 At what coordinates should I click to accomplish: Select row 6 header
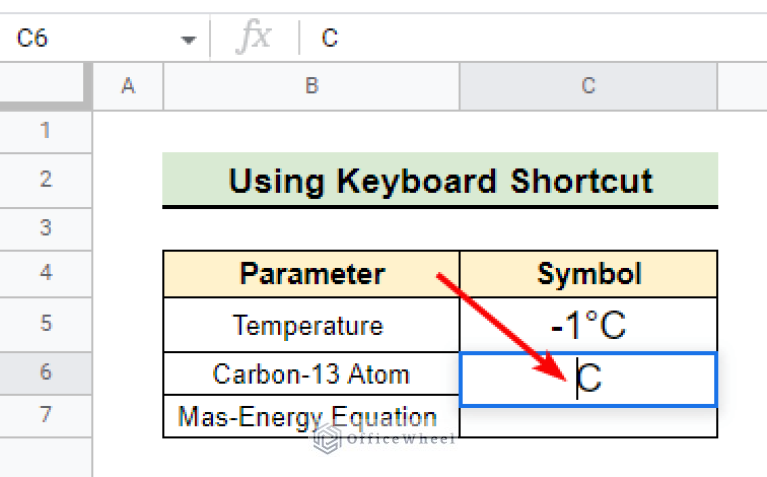45,372
